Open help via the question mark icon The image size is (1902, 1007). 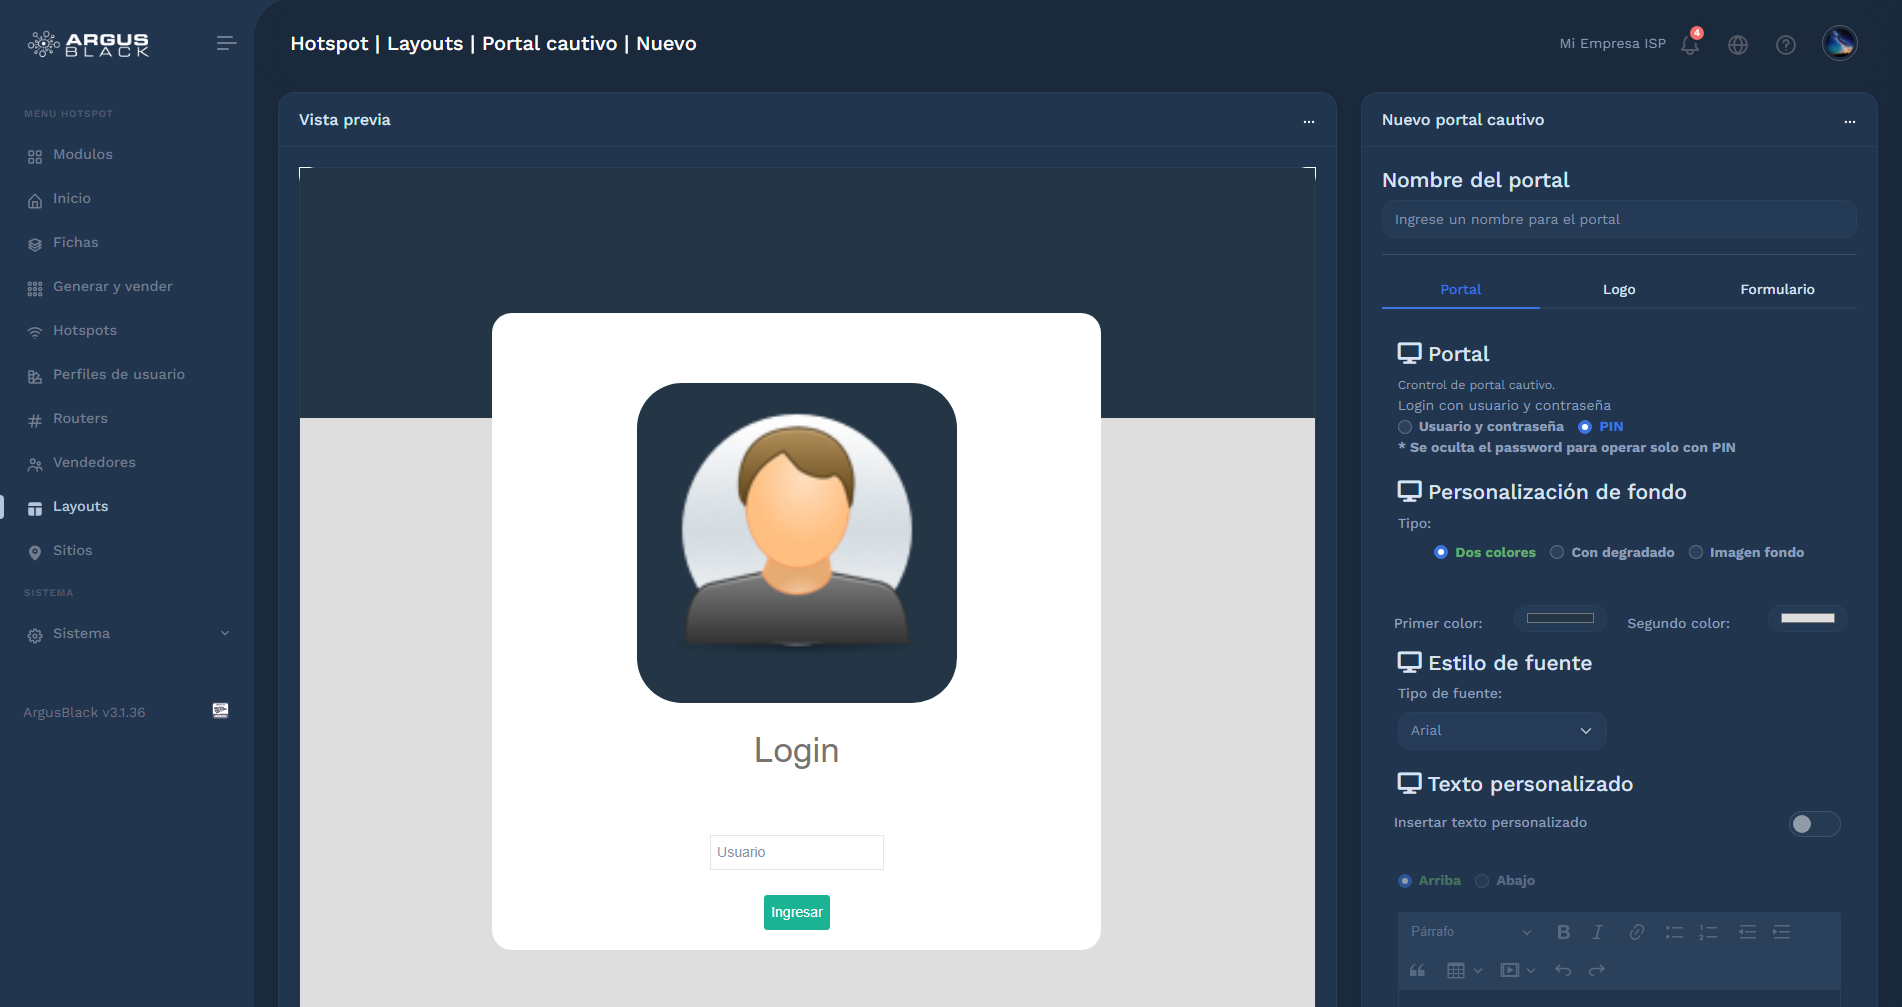click(x=1786, y=44)
